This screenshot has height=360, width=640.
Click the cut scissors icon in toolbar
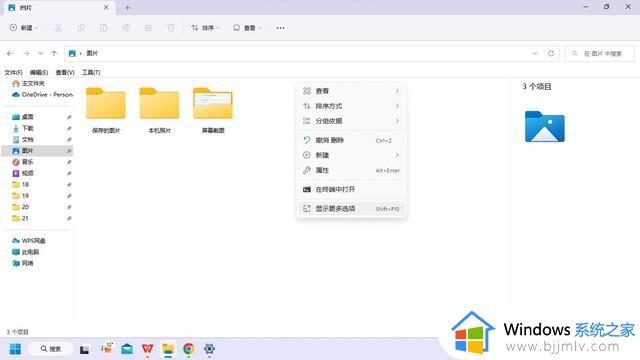(58, 28)
